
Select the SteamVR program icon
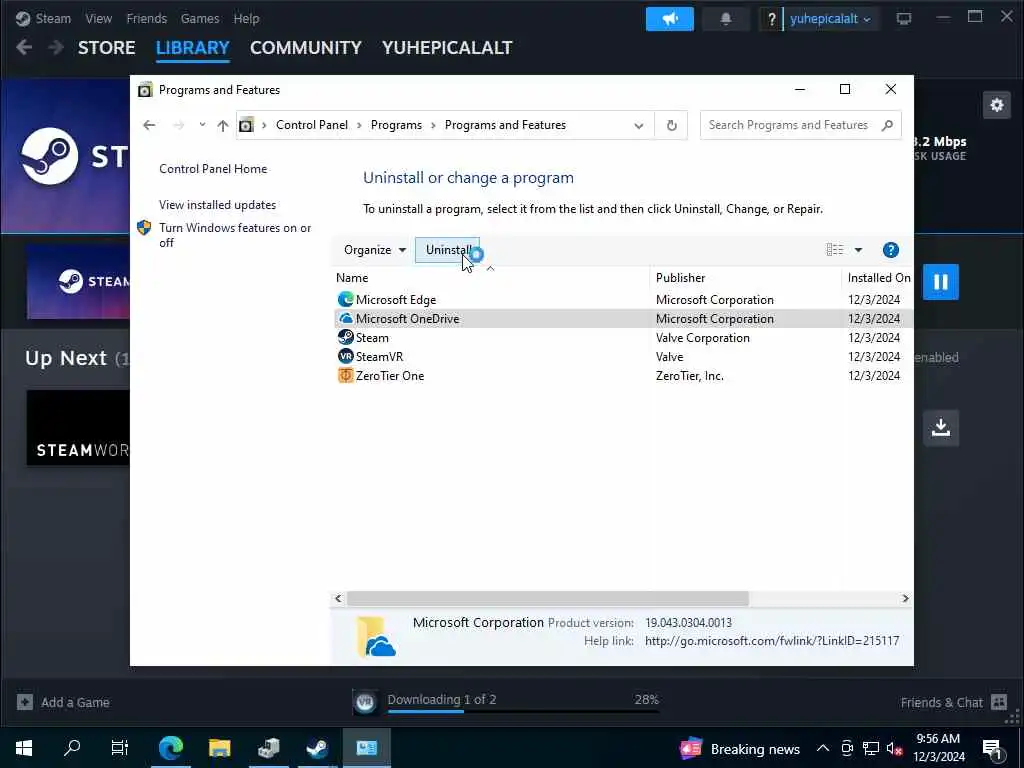click(345, 357)
